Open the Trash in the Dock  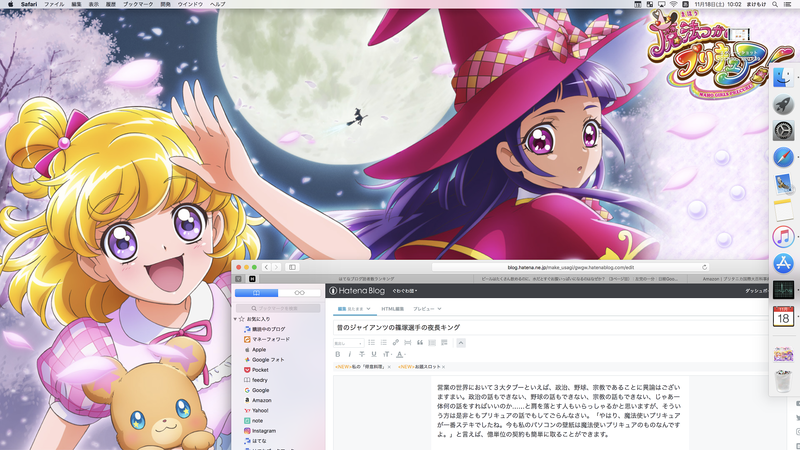point(783,381)
